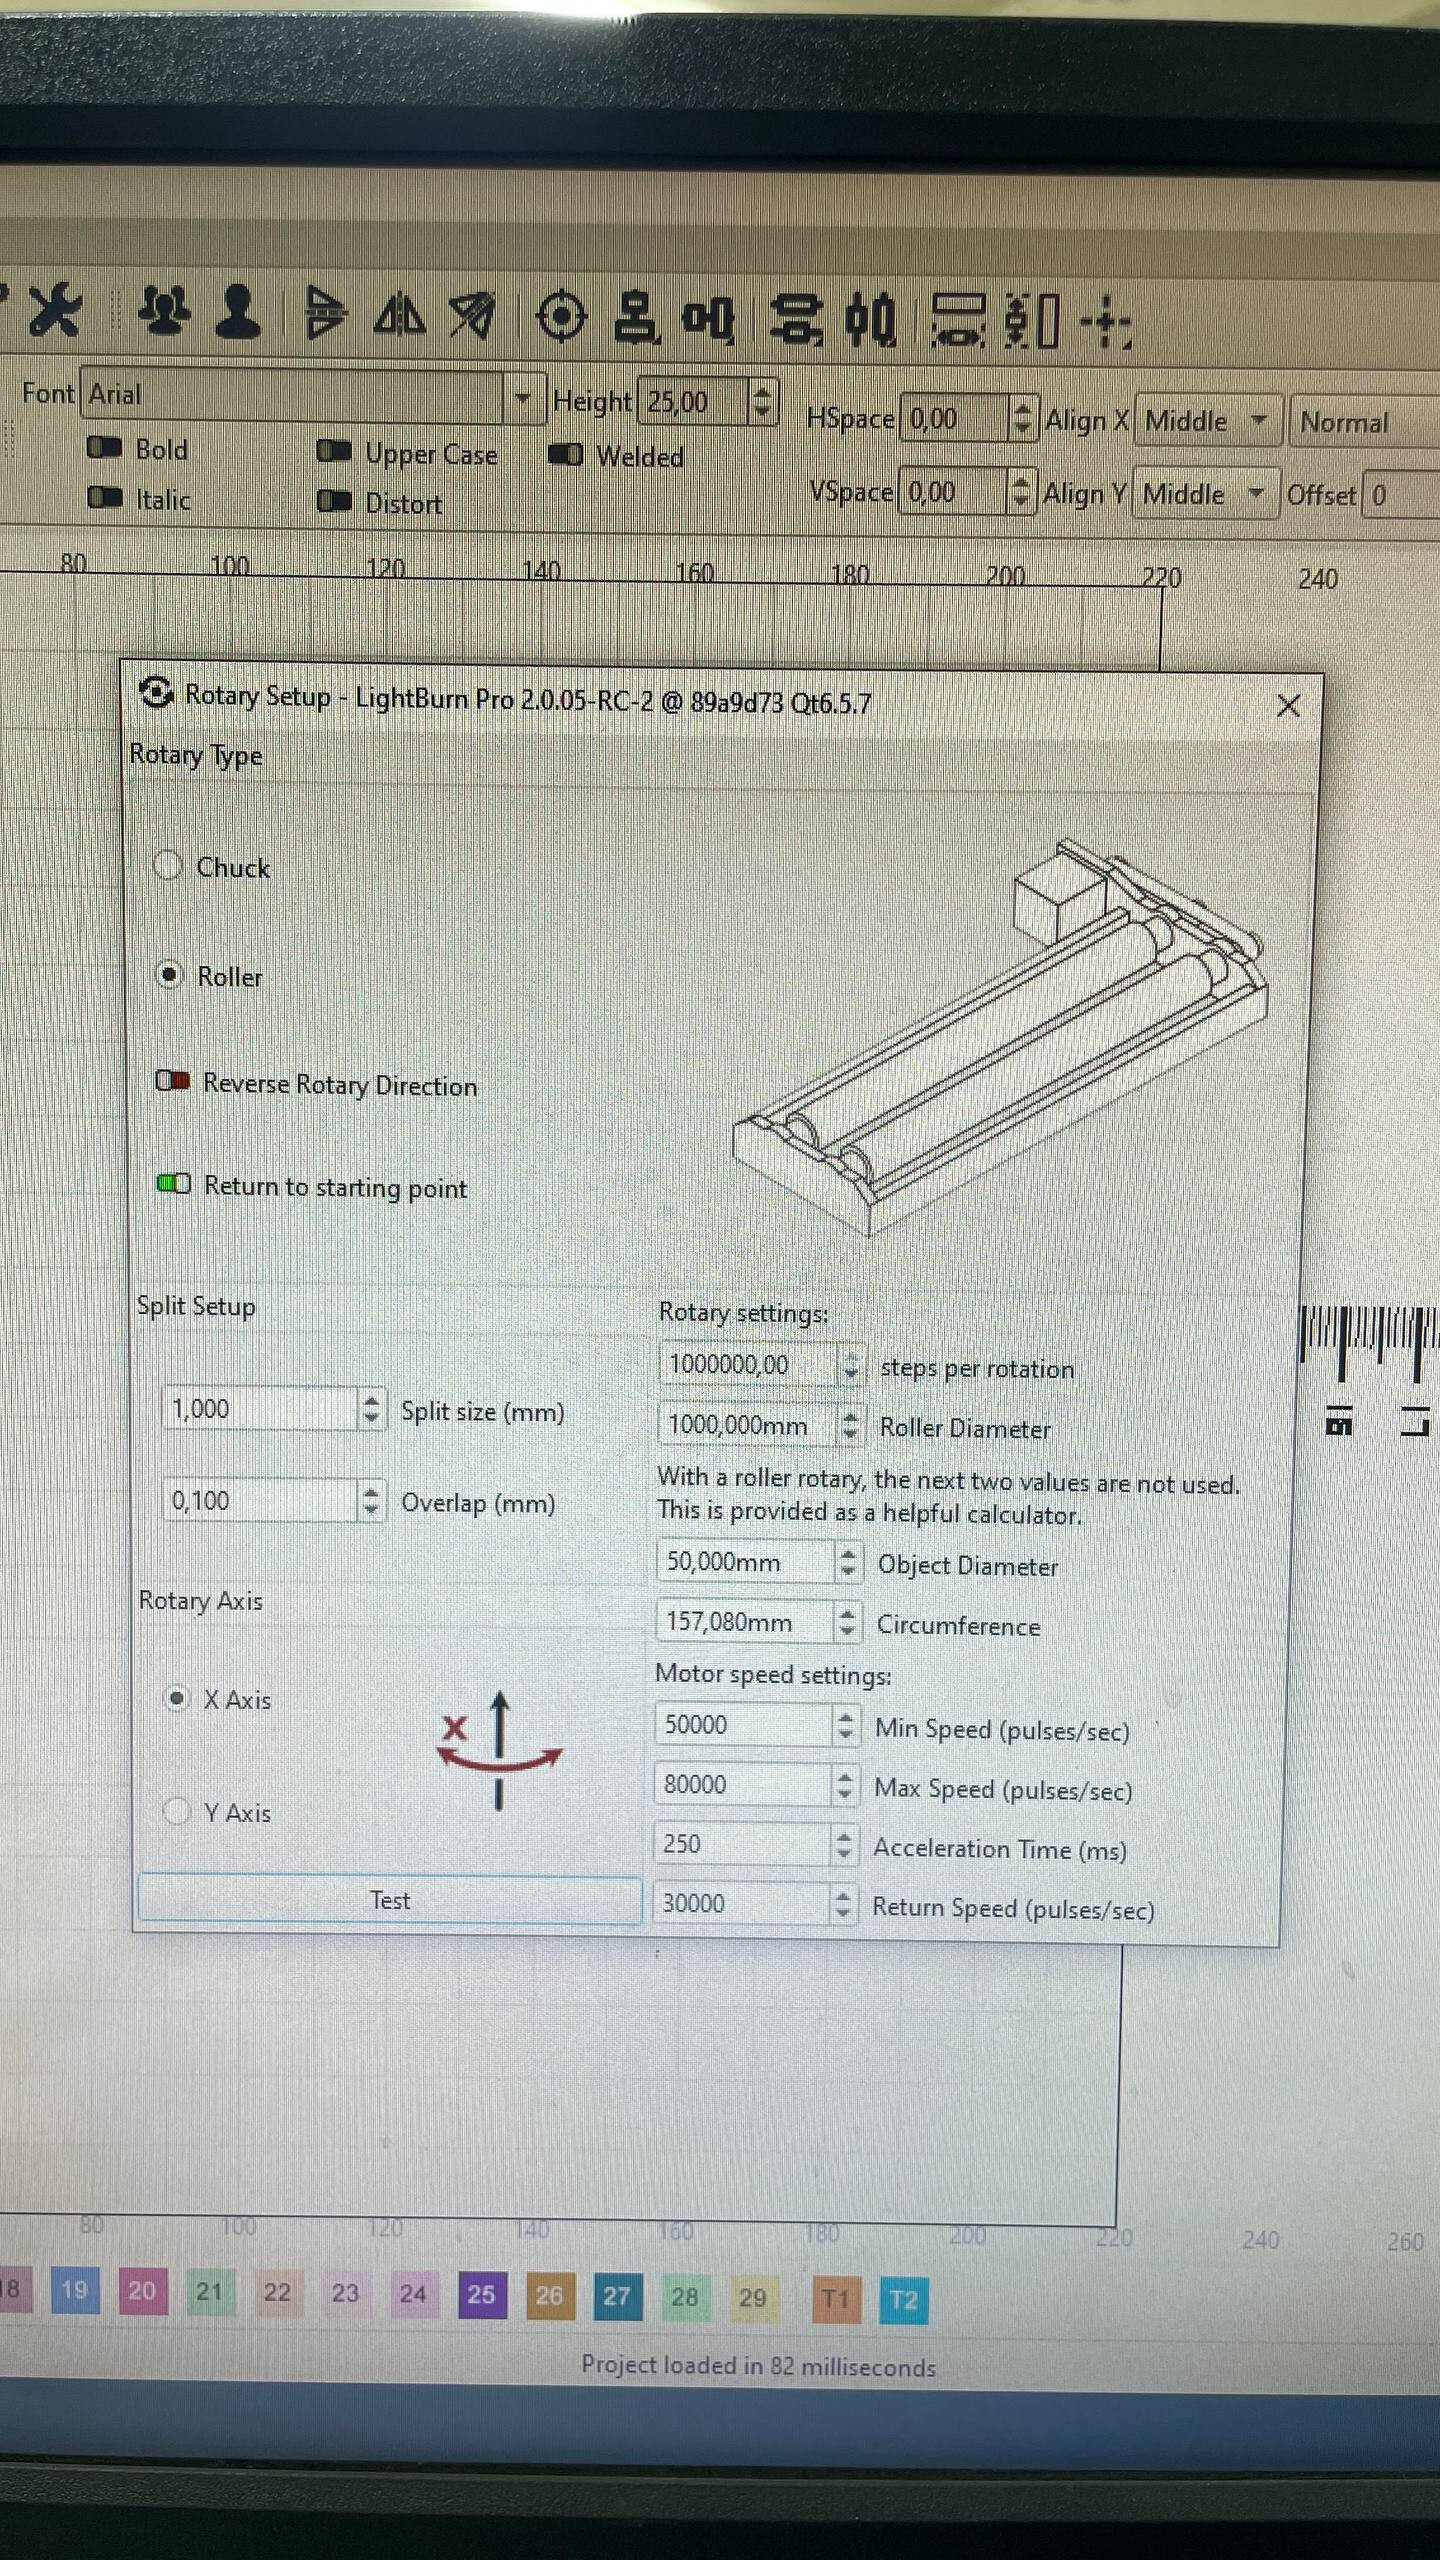Click the Flip Horizontal mirror icon
This screenshot has height=2560, width=1440.
400,316
